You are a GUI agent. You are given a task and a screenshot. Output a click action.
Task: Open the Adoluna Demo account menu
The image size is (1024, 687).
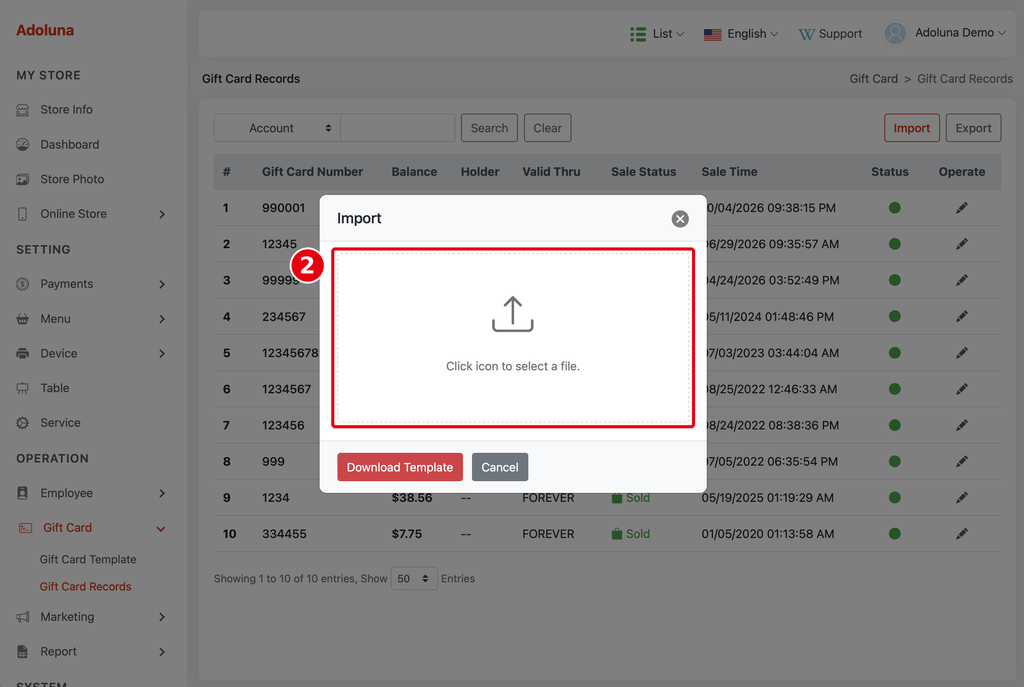pos(960,33)
